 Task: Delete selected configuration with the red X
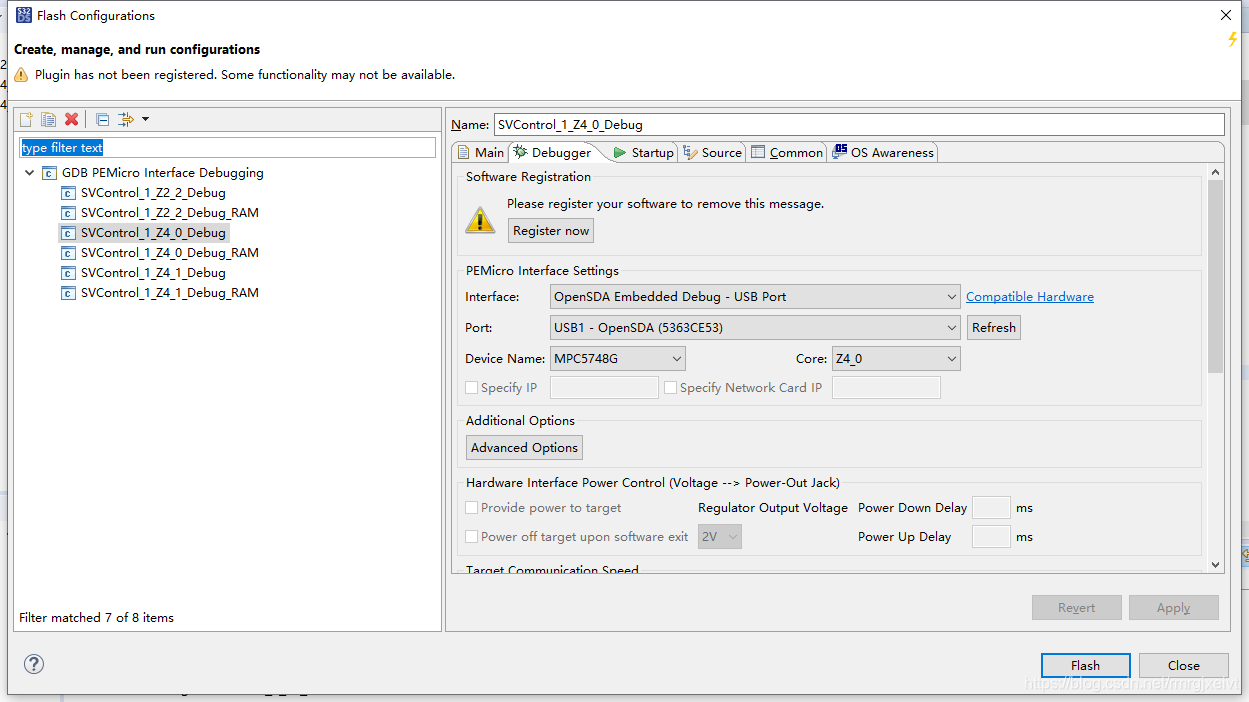[71, 119]
